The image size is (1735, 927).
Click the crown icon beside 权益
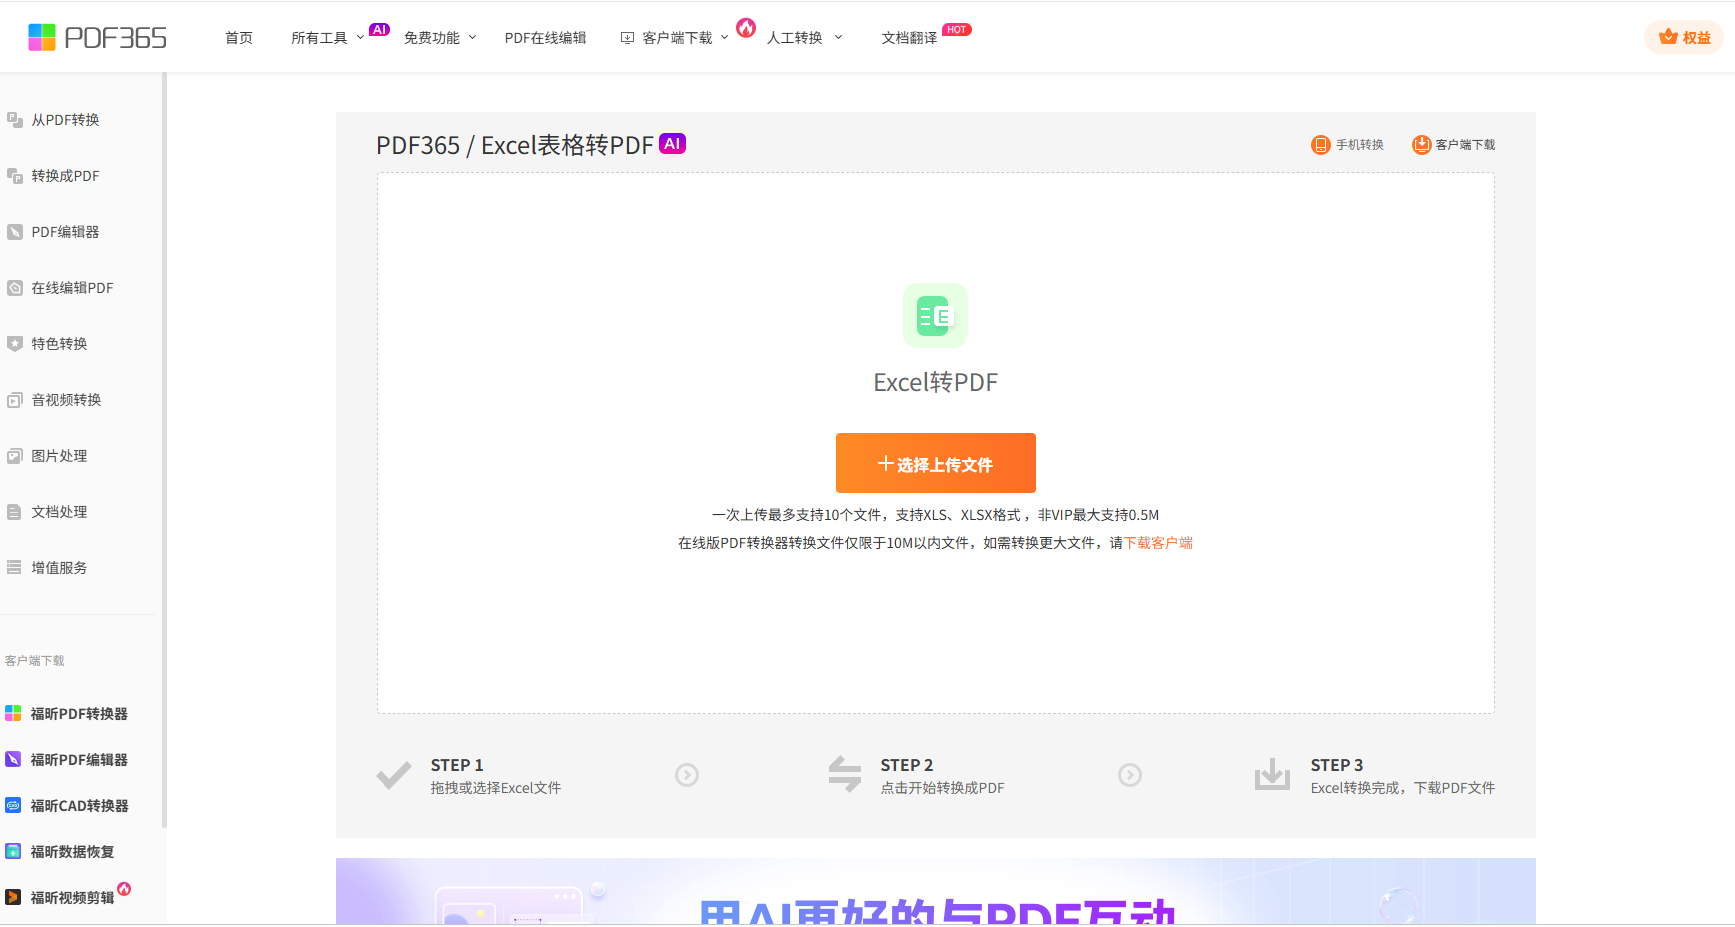tap(1668, 37)
